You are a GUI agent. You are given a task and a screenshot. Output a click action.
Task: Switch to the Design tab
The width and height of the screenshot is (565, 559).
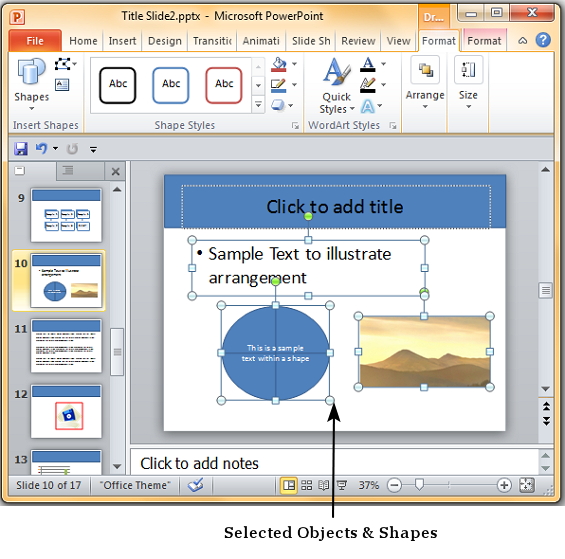click(165, 41)
